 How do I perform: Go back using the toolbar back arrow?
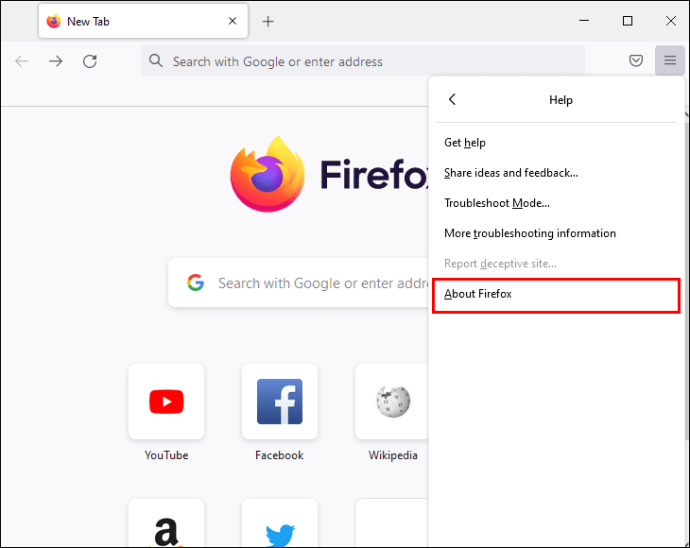coord(22,61)
